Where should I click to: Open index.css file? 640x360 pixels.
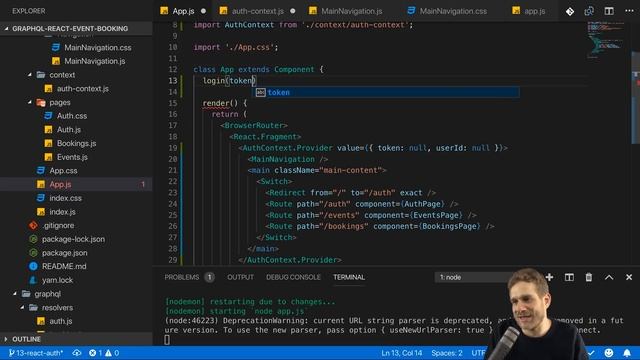click(65, 198)
